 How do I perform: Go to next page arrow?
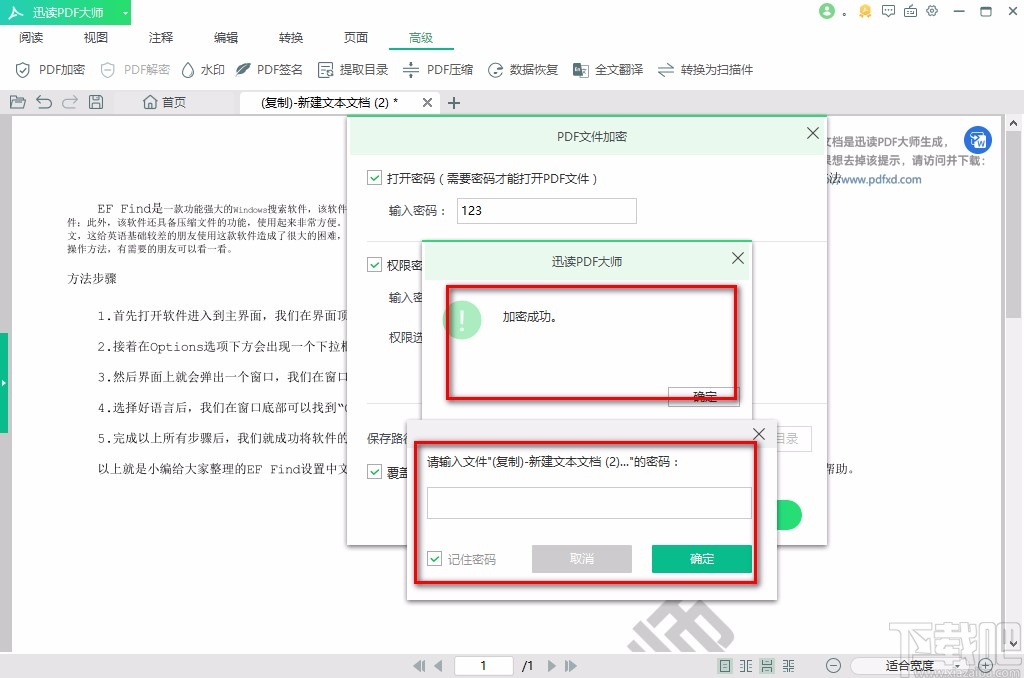pyautogui.click(x=552, y=666)
